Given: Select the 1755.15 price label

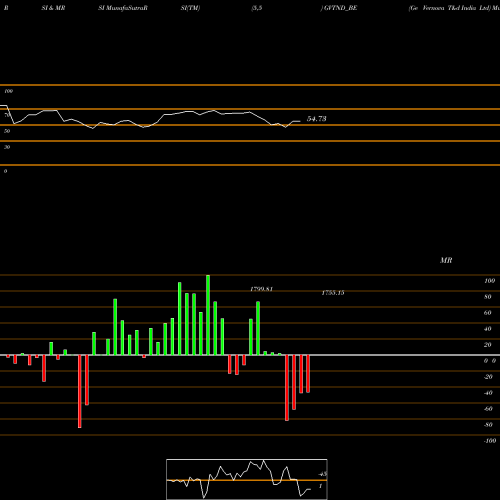Looking at the screenshot, I should pyautogui.click(x=333, y=293).
